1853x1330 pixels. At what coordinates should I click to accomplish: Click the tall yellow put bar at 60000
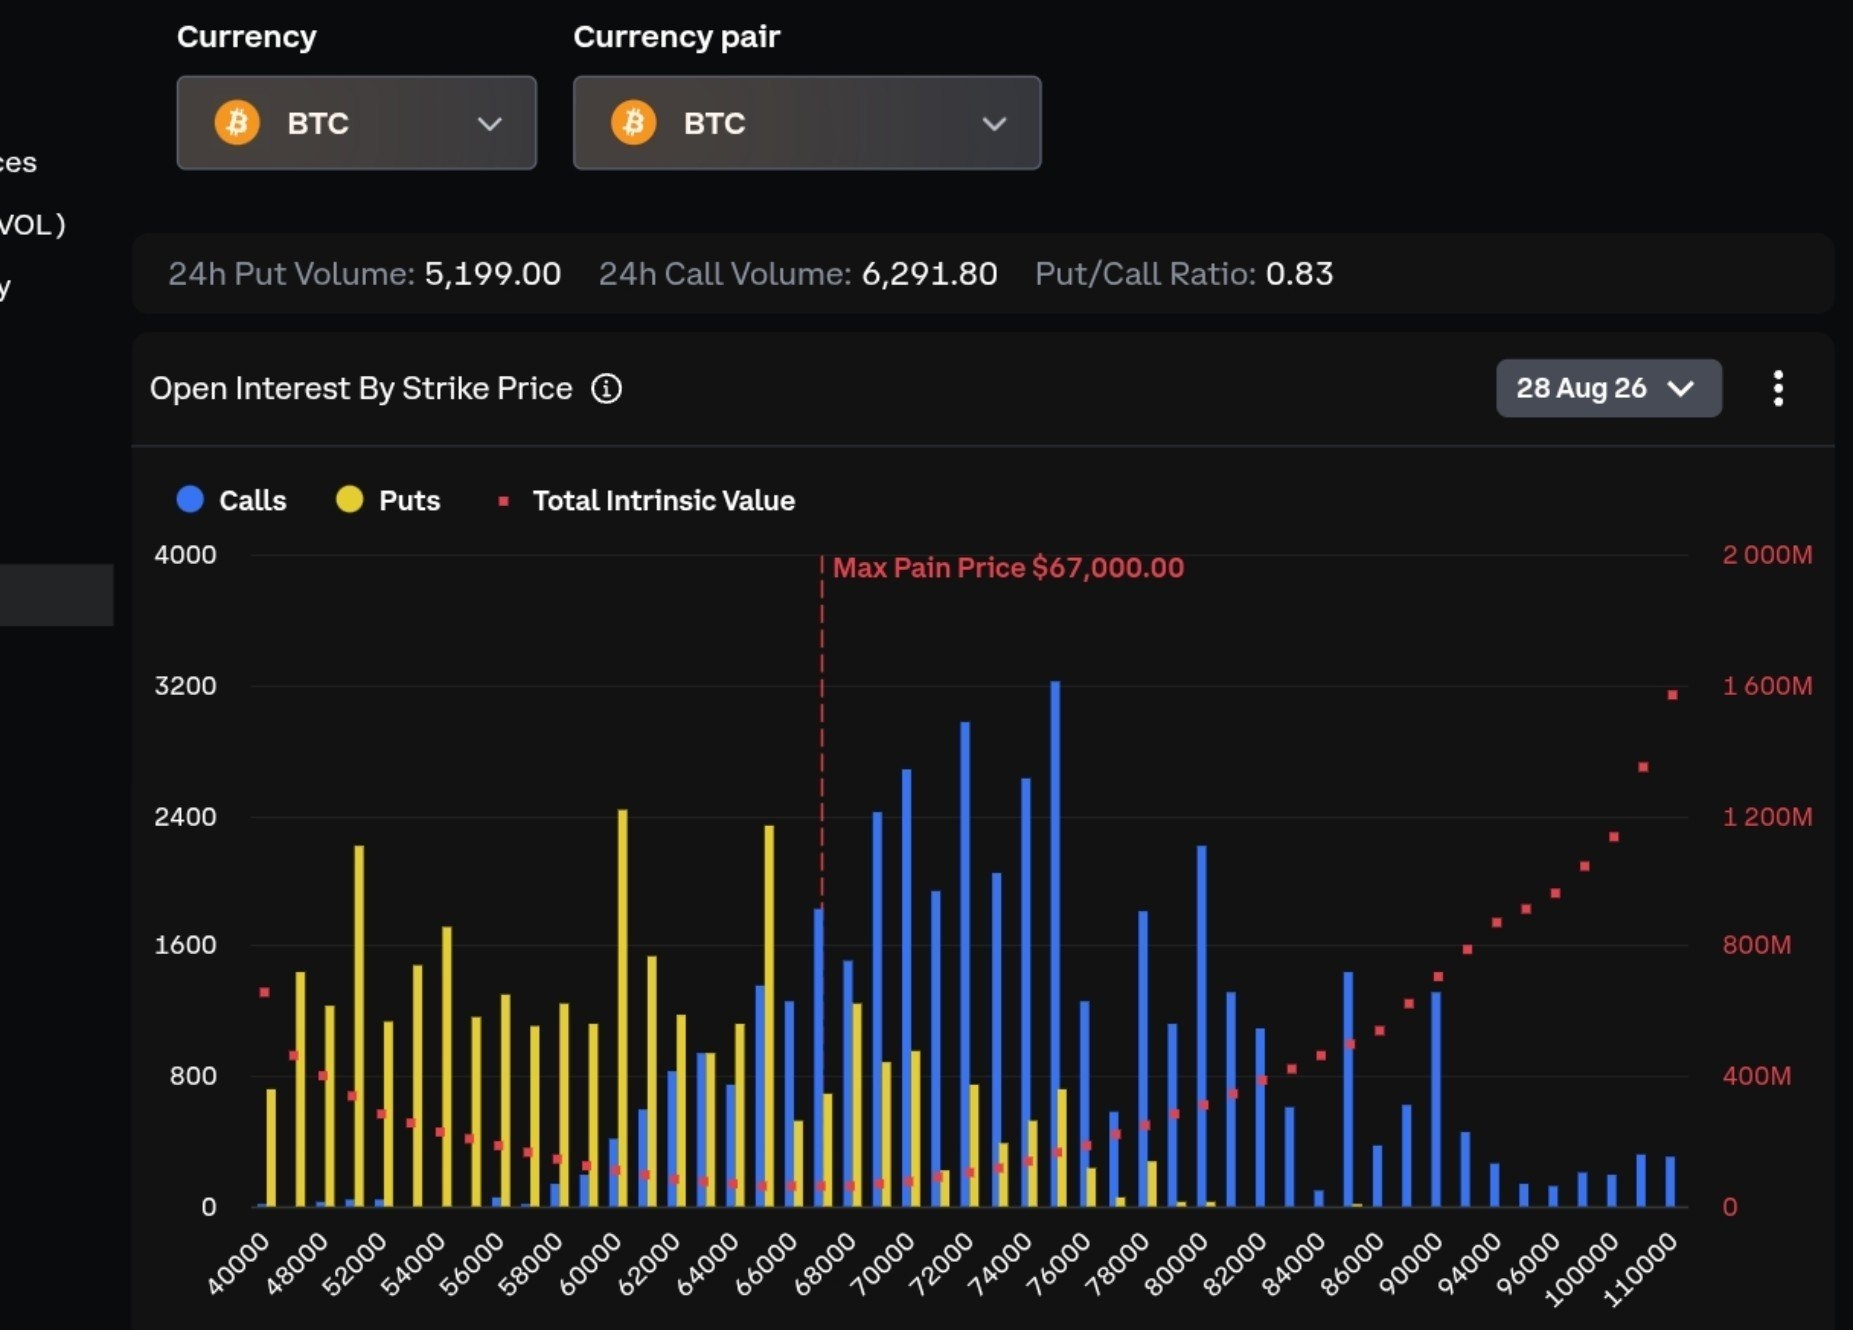coord(623,1008)
